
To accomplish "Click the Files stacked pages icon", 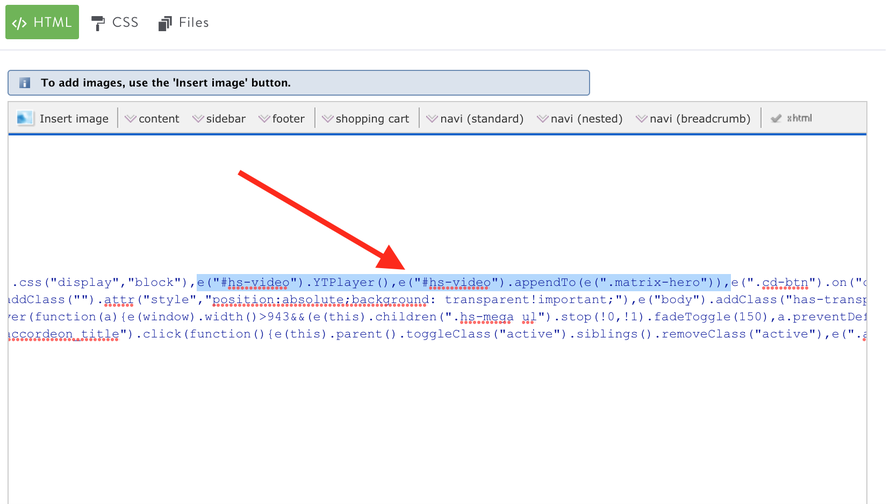I will click(x=165, y=23).
